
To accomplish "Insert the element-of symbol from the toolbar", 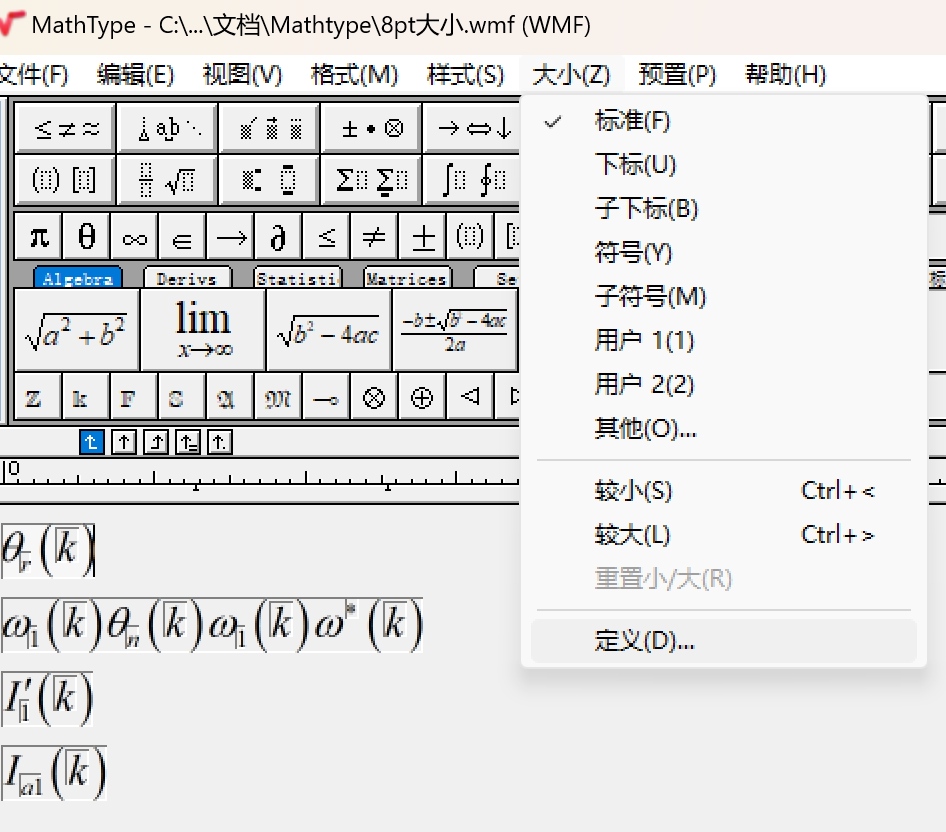I will click(x=182, y=236).
